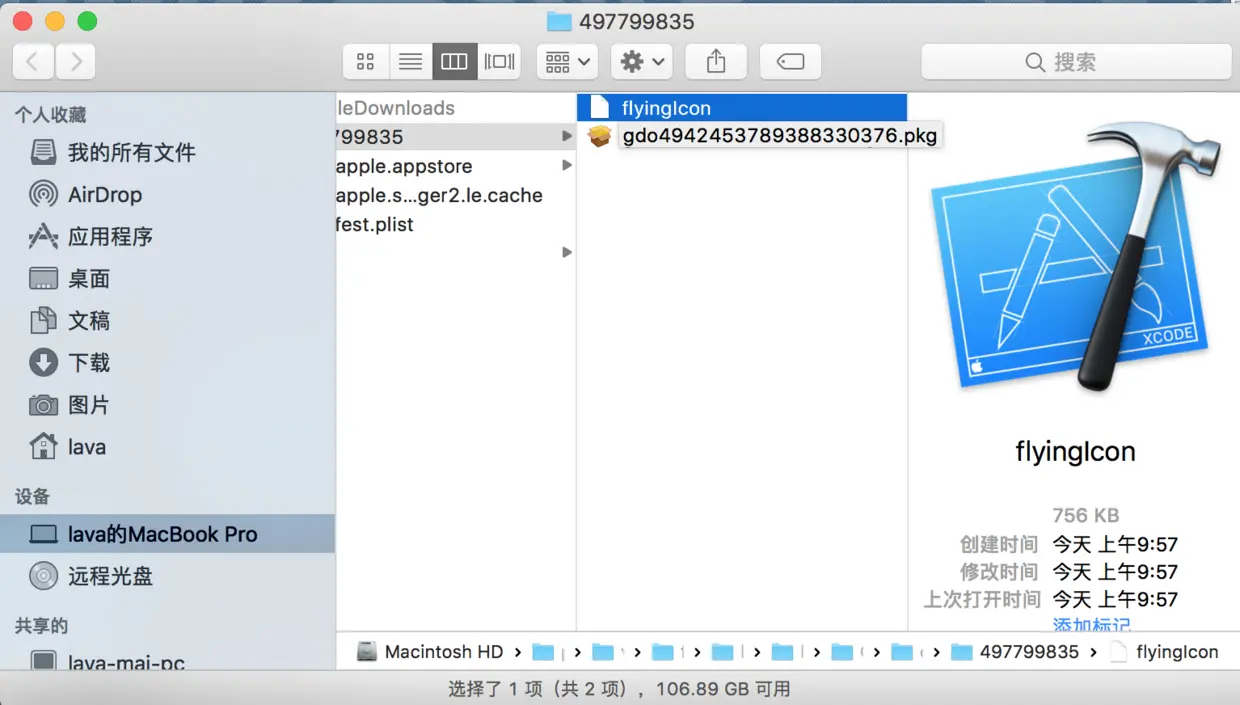Switch to Cover Flow view

499,62
